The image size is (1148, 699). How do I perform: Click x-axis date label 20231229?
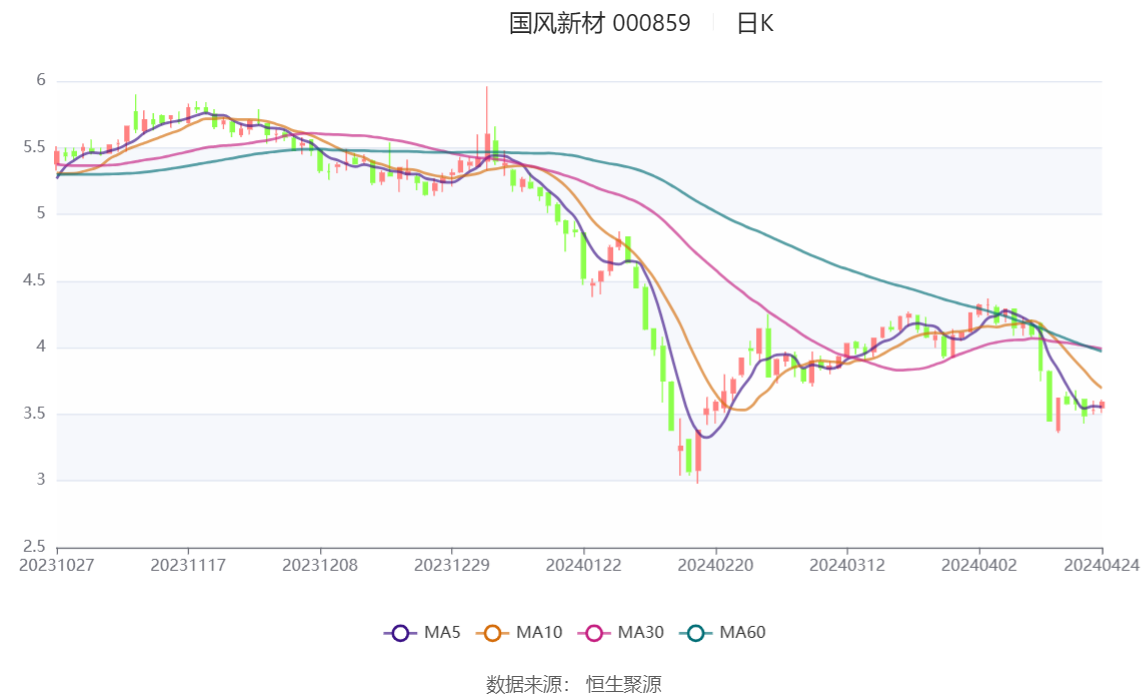pyautogui.click(x=452, y=565)
